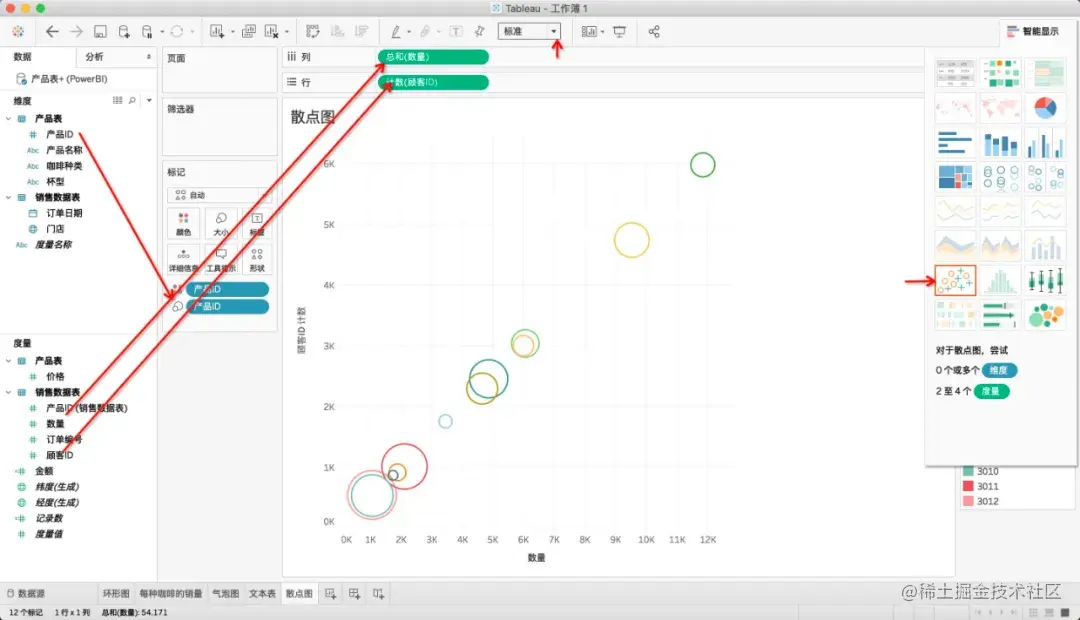Viewport: 1080px width, 620px height.
Task: Go back with the undo arrow
Action: (52, 31)
